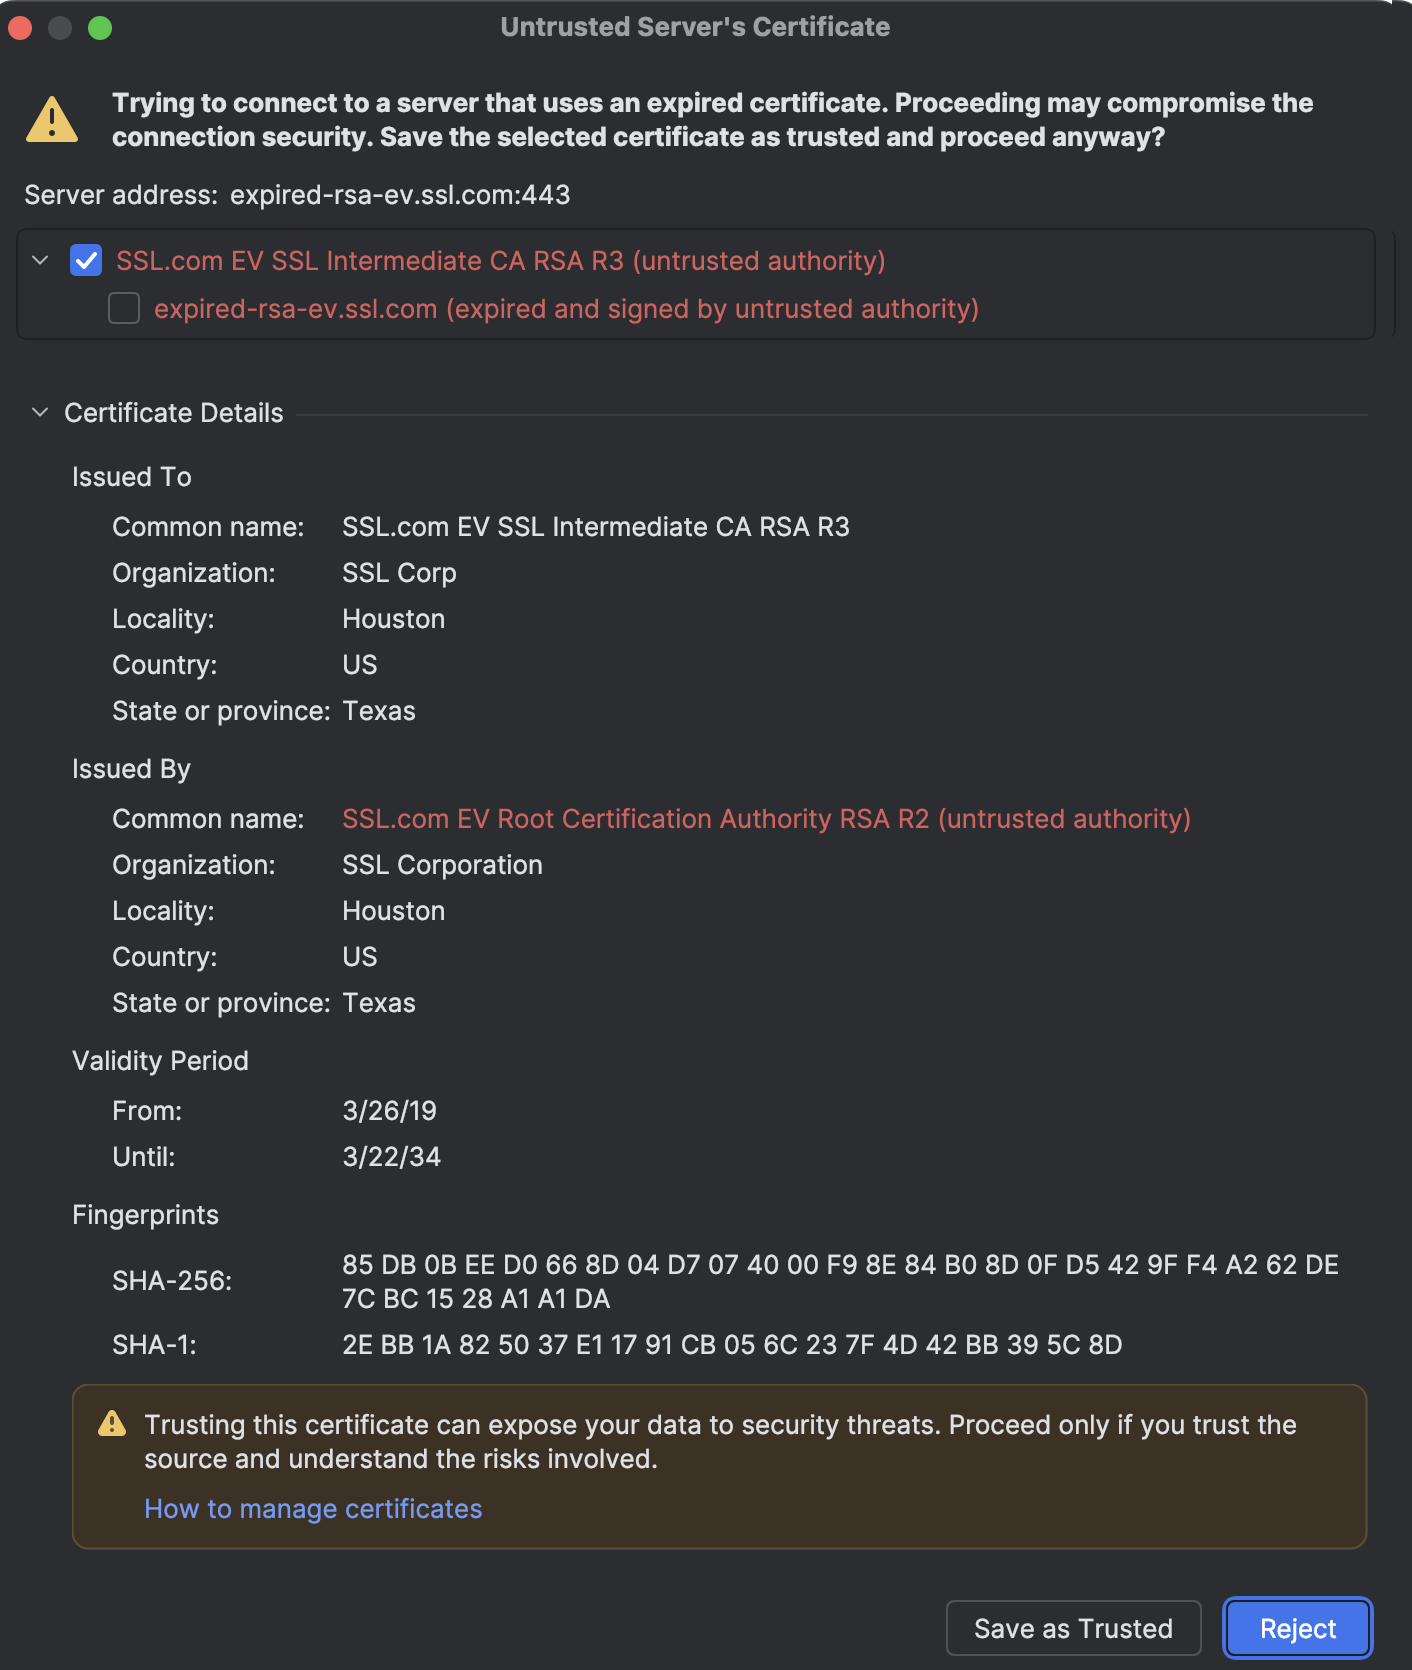Click the small warning icon in the trust banner
The height and width of the screenshot is (1670, 1412).
tap(112, 1423)
